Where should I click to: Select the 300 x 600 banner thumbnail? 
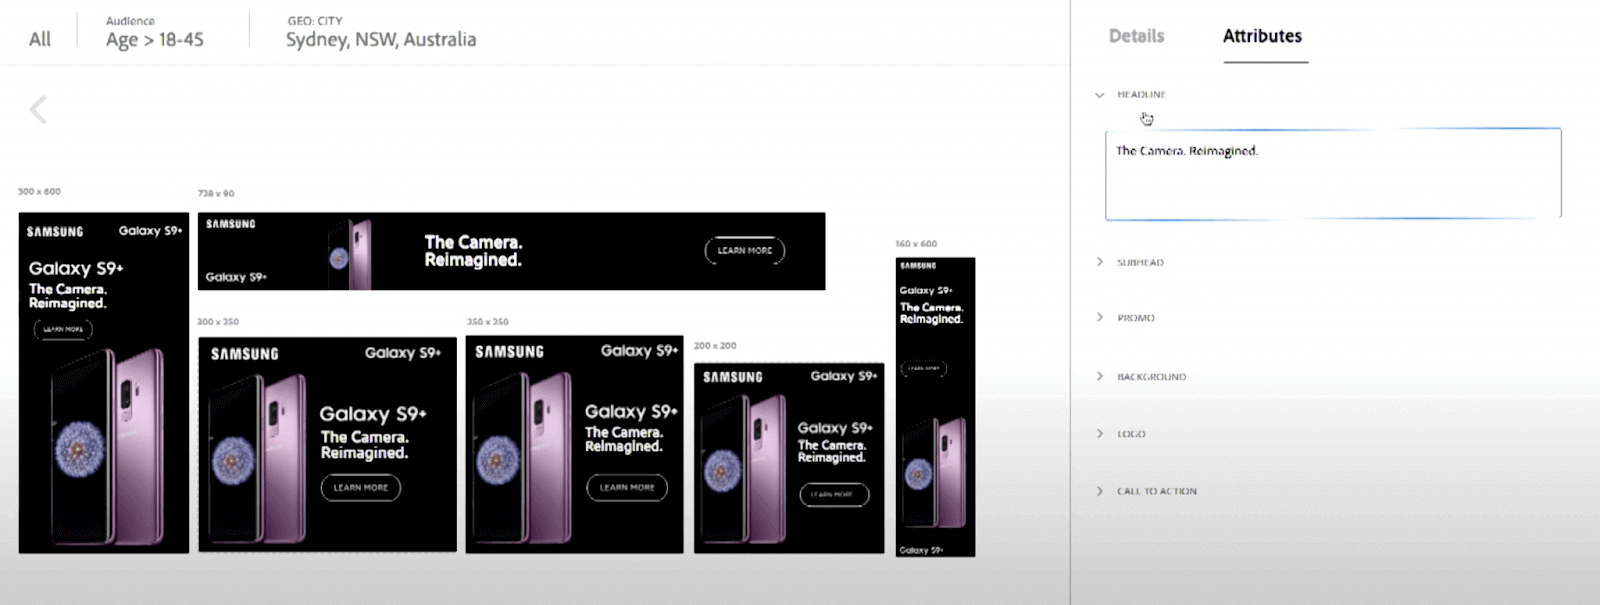[104, 383]
